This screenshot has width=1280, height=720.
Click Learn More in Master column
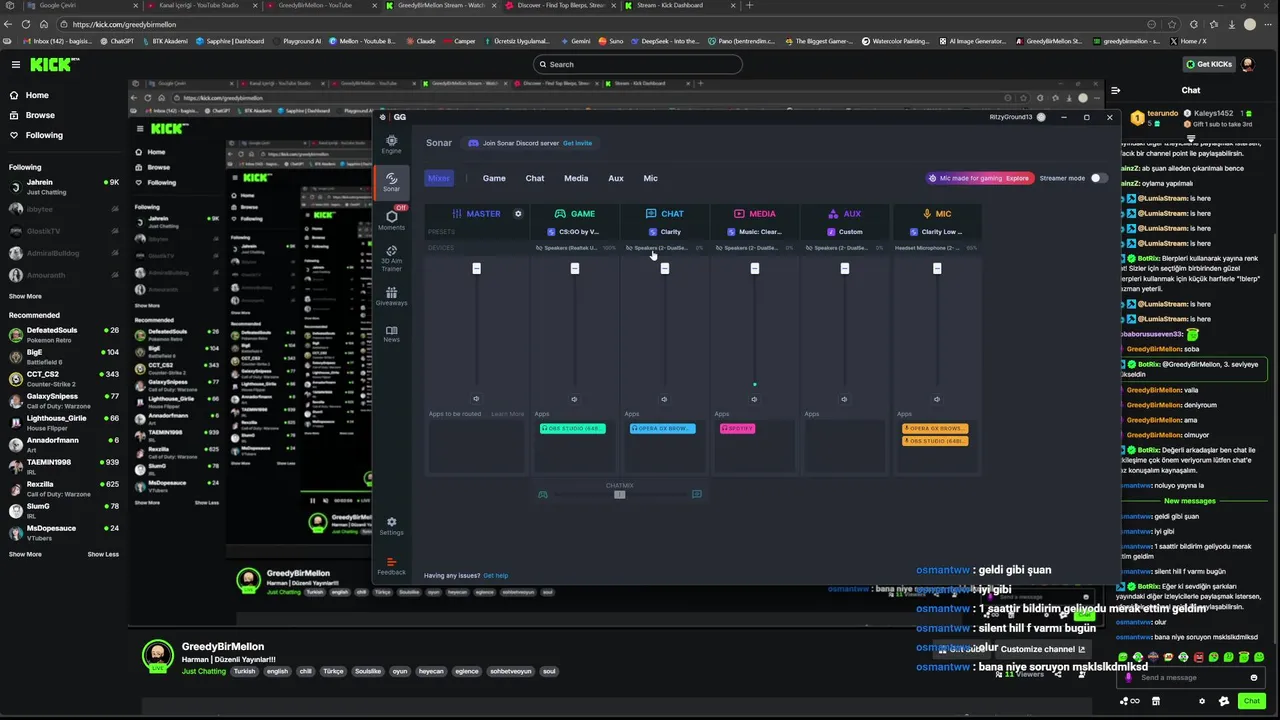(x=507, y=414)
